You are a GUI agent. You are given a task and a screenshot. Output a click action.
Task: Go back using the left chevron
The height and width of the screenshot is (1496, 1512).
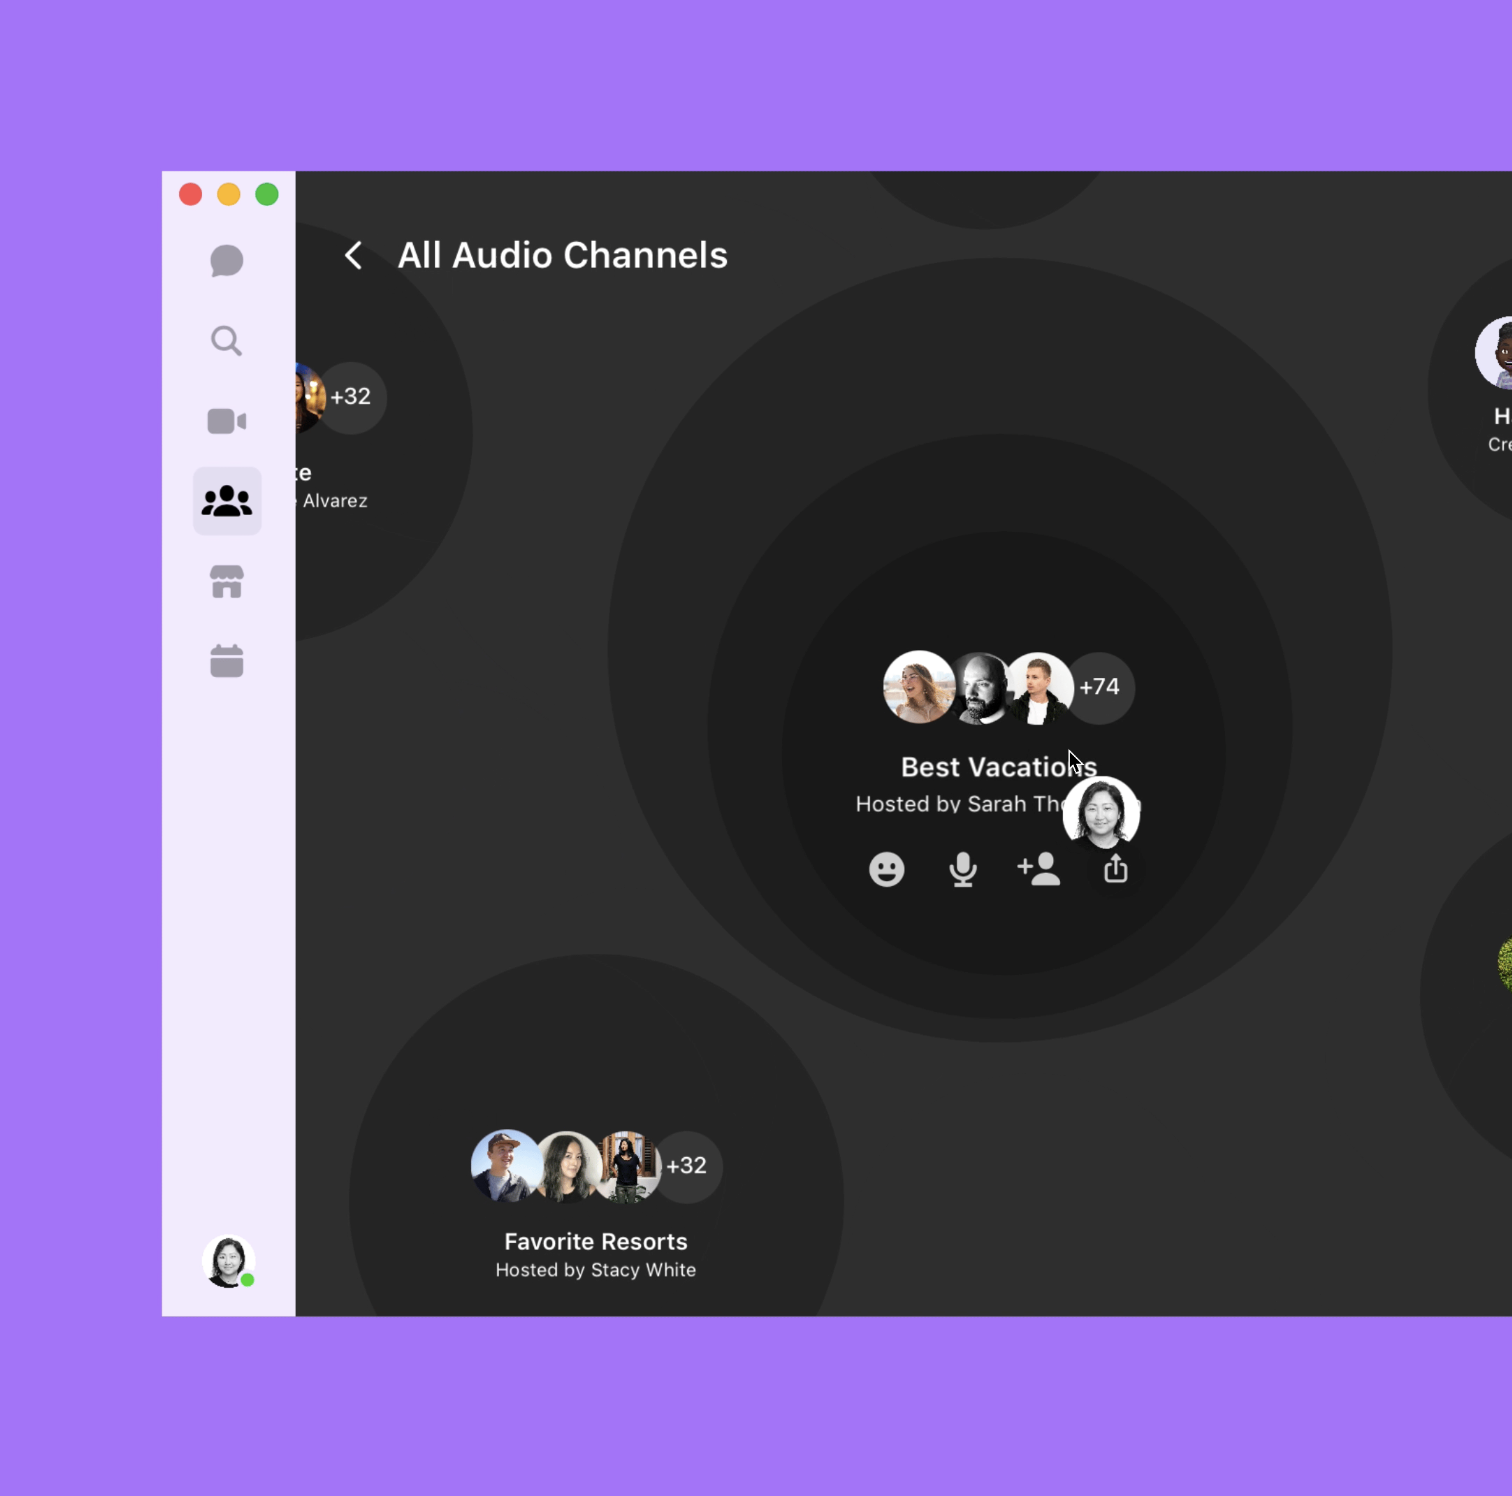pyautogui.click(x=354, y=256)
